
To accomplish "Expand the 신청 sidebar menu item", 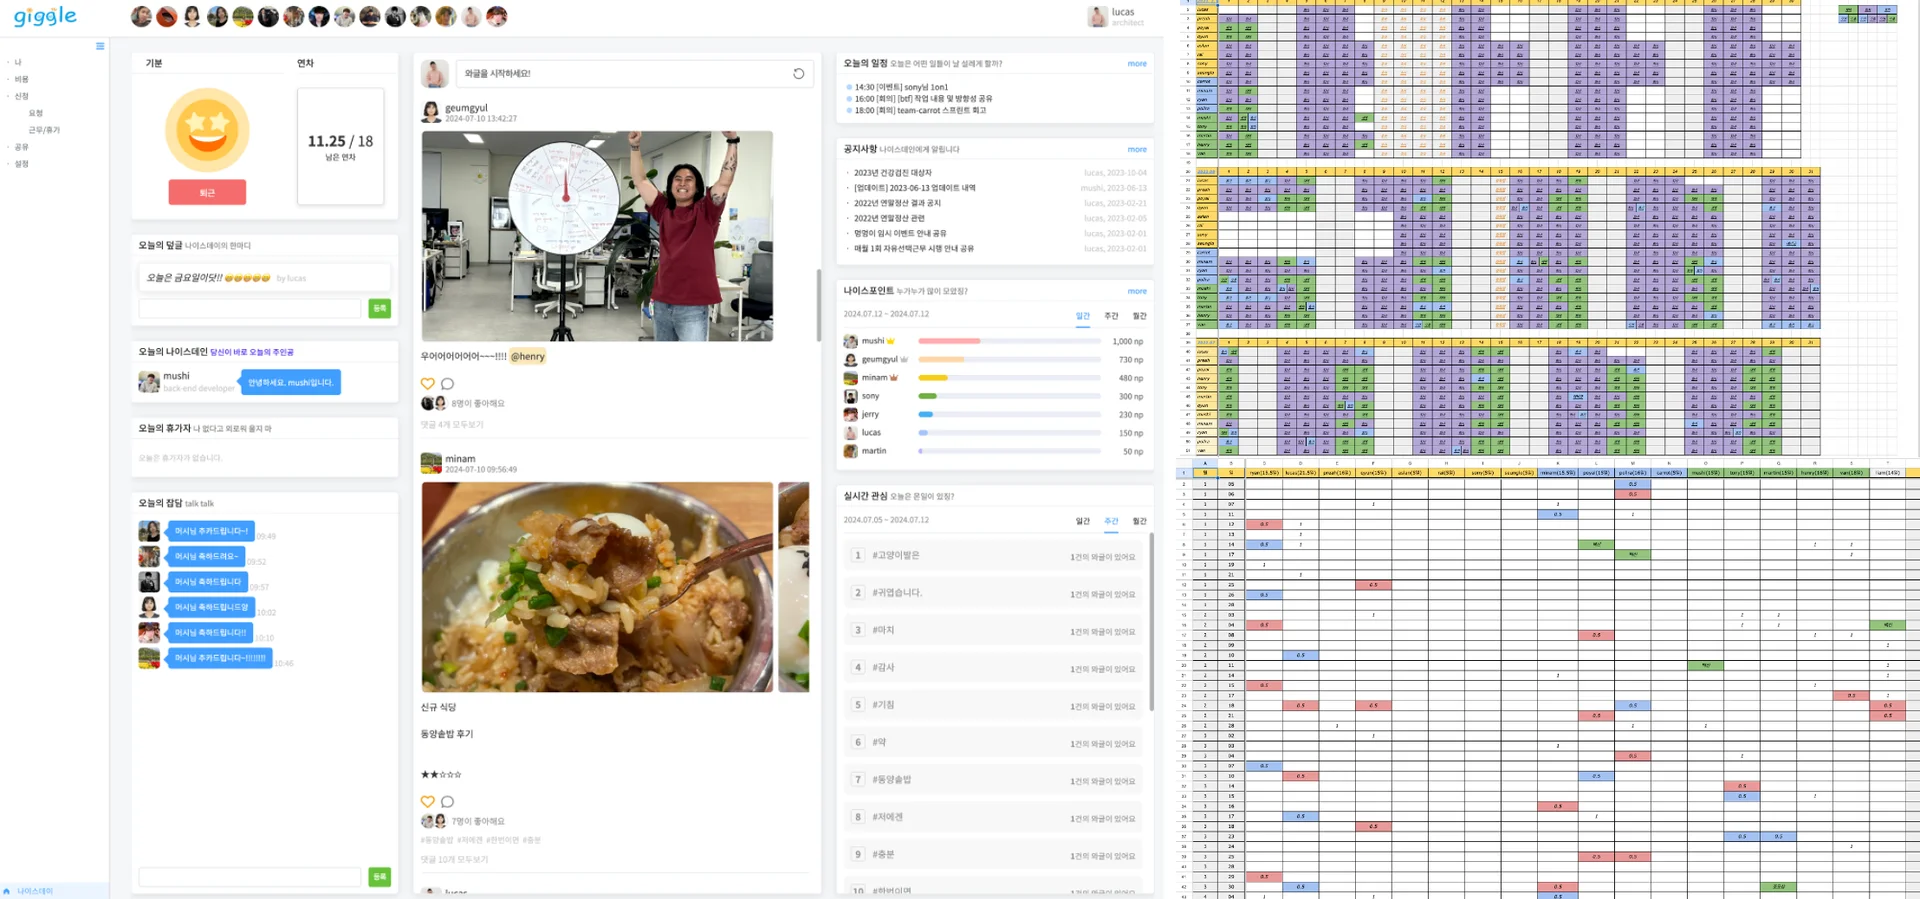I will point(22,96).
